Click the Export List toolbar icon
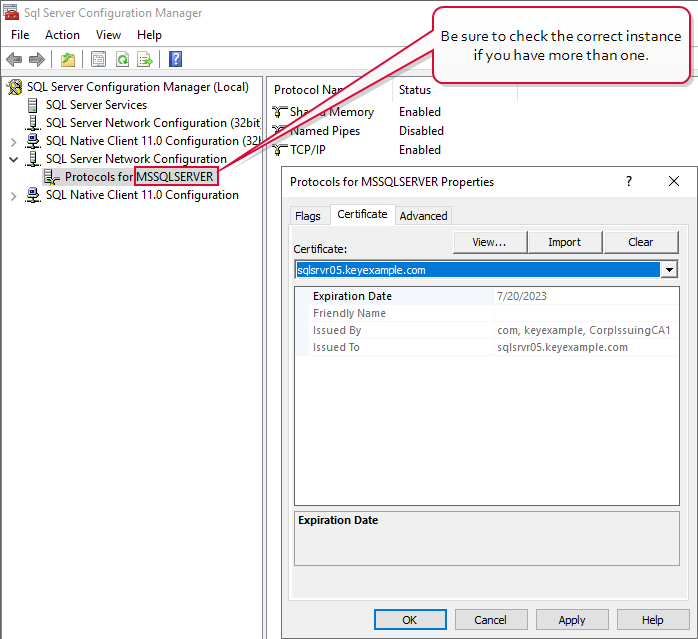698x639 pixels. click(x=145, y=59)
